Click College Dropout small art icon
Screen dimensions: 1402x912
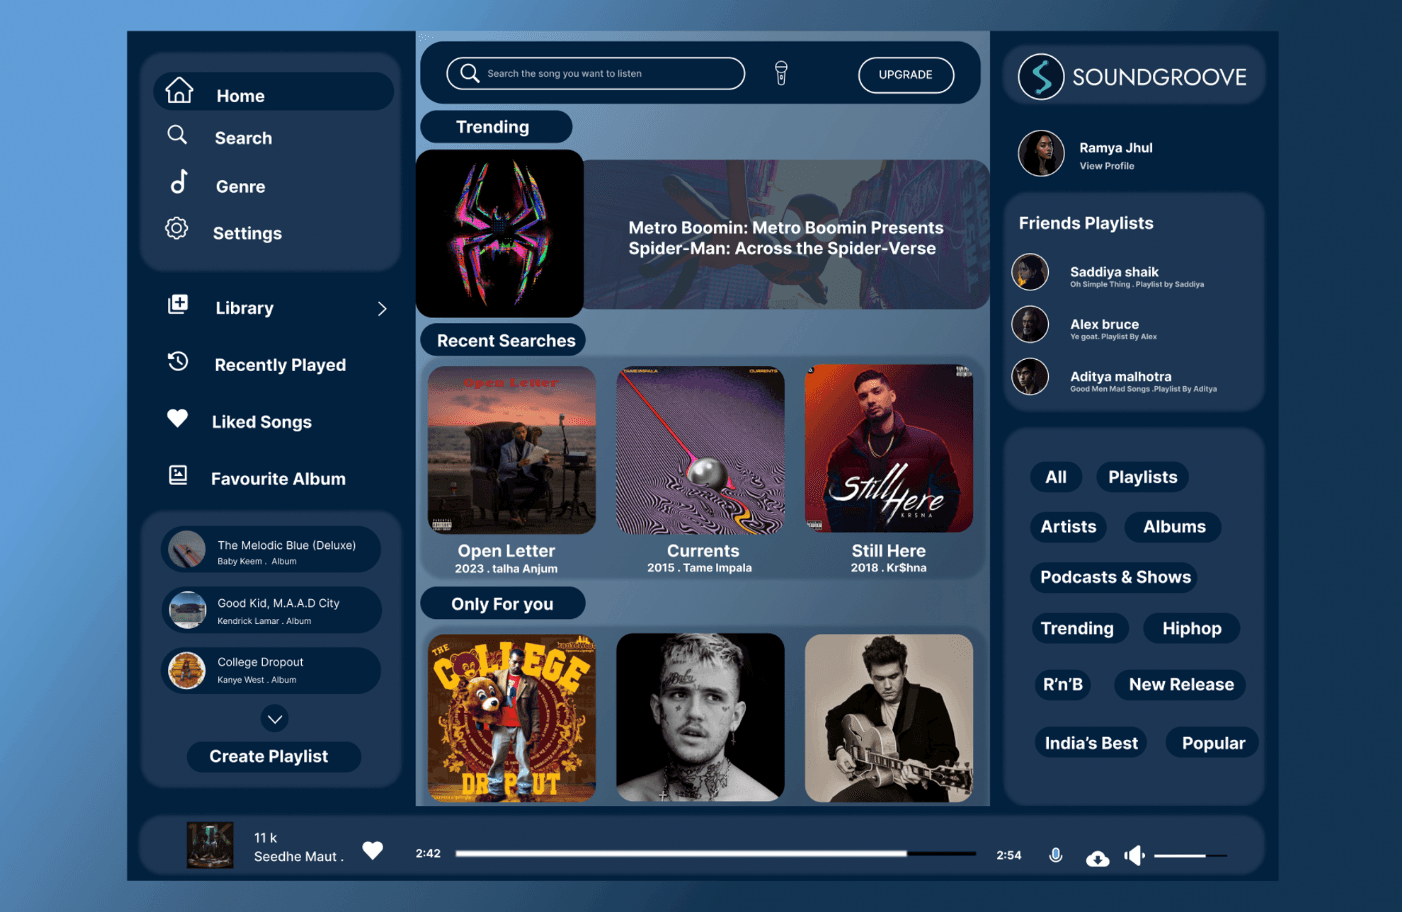click(187, 670)
